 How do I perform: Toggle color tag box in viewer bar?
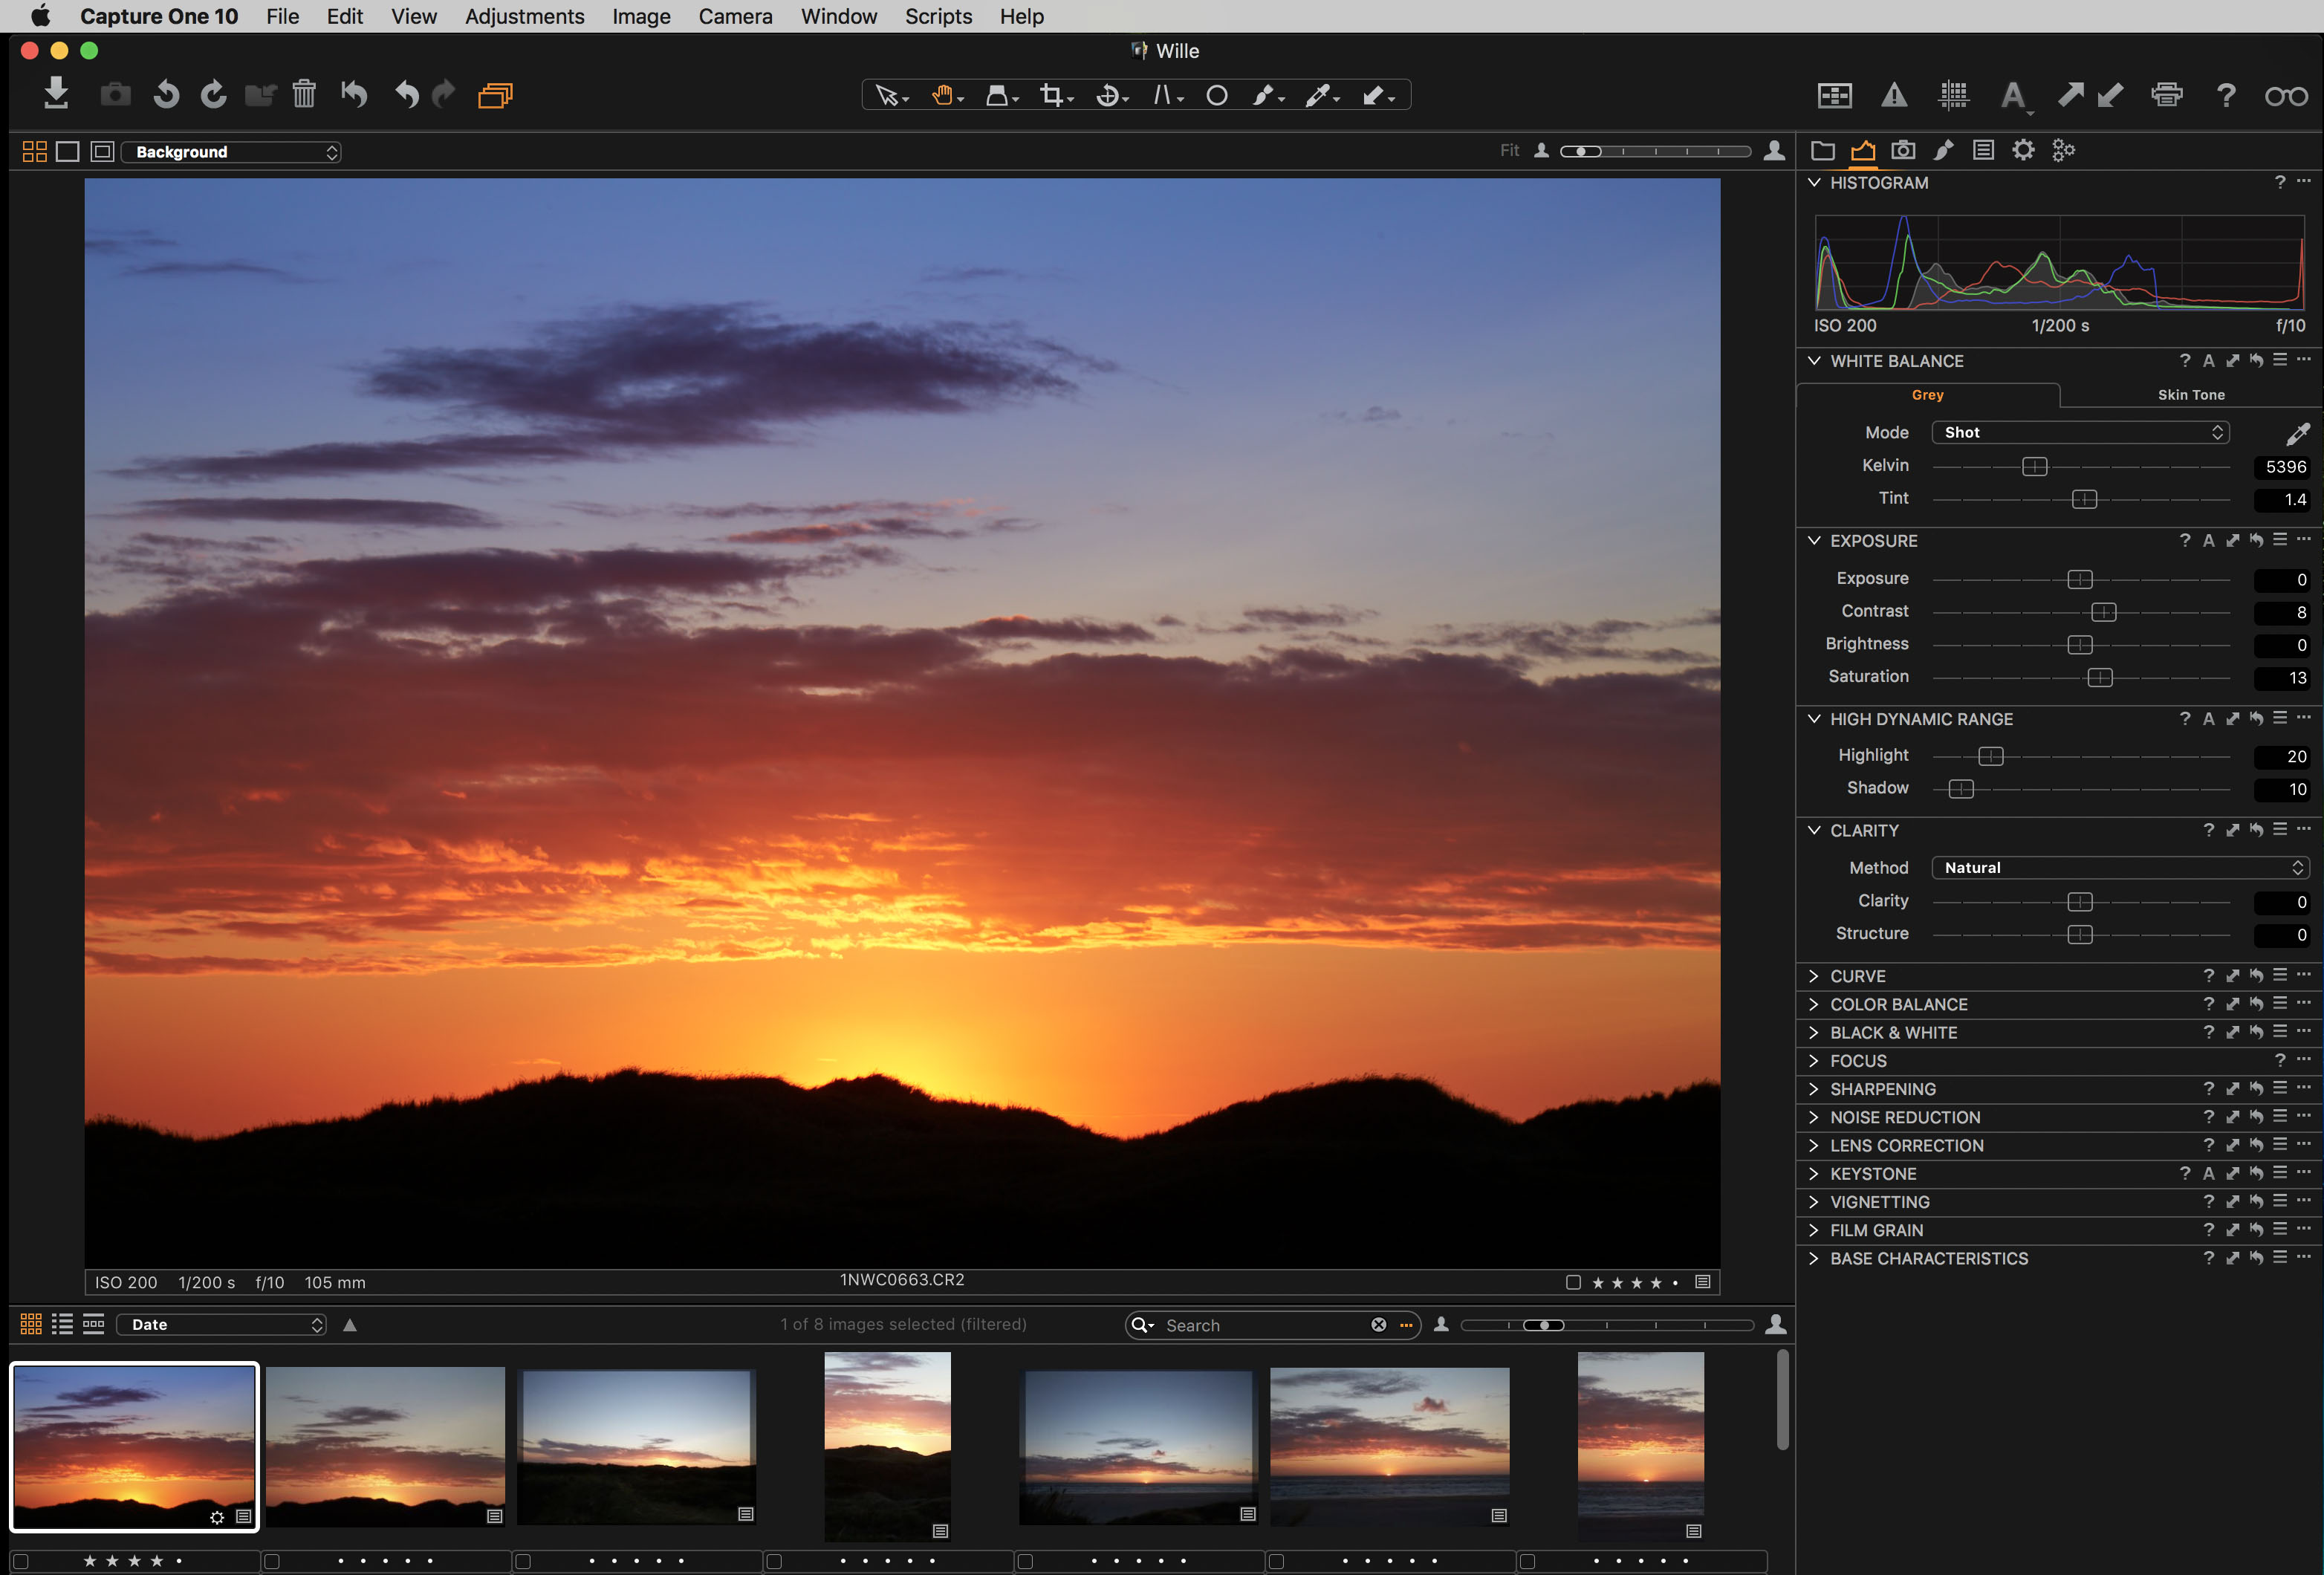(x=1573, y=1282)
